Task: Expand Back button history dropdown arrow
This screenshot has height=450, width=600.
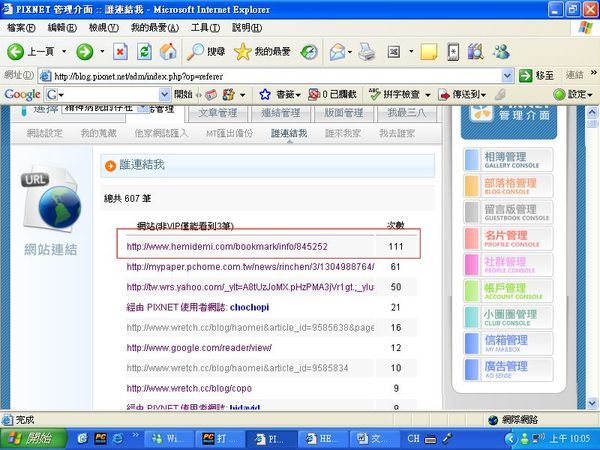Action: (64, 51)
